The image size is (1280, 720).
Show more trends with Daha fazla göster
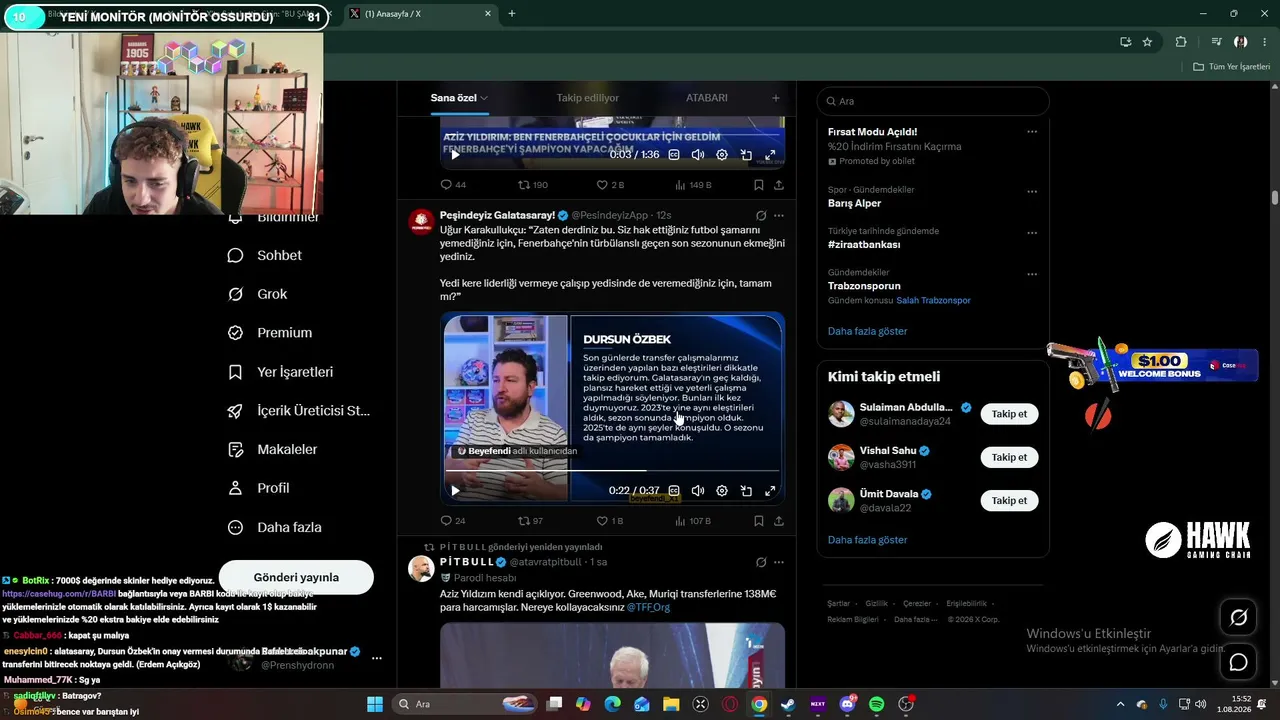coord(867,331)
